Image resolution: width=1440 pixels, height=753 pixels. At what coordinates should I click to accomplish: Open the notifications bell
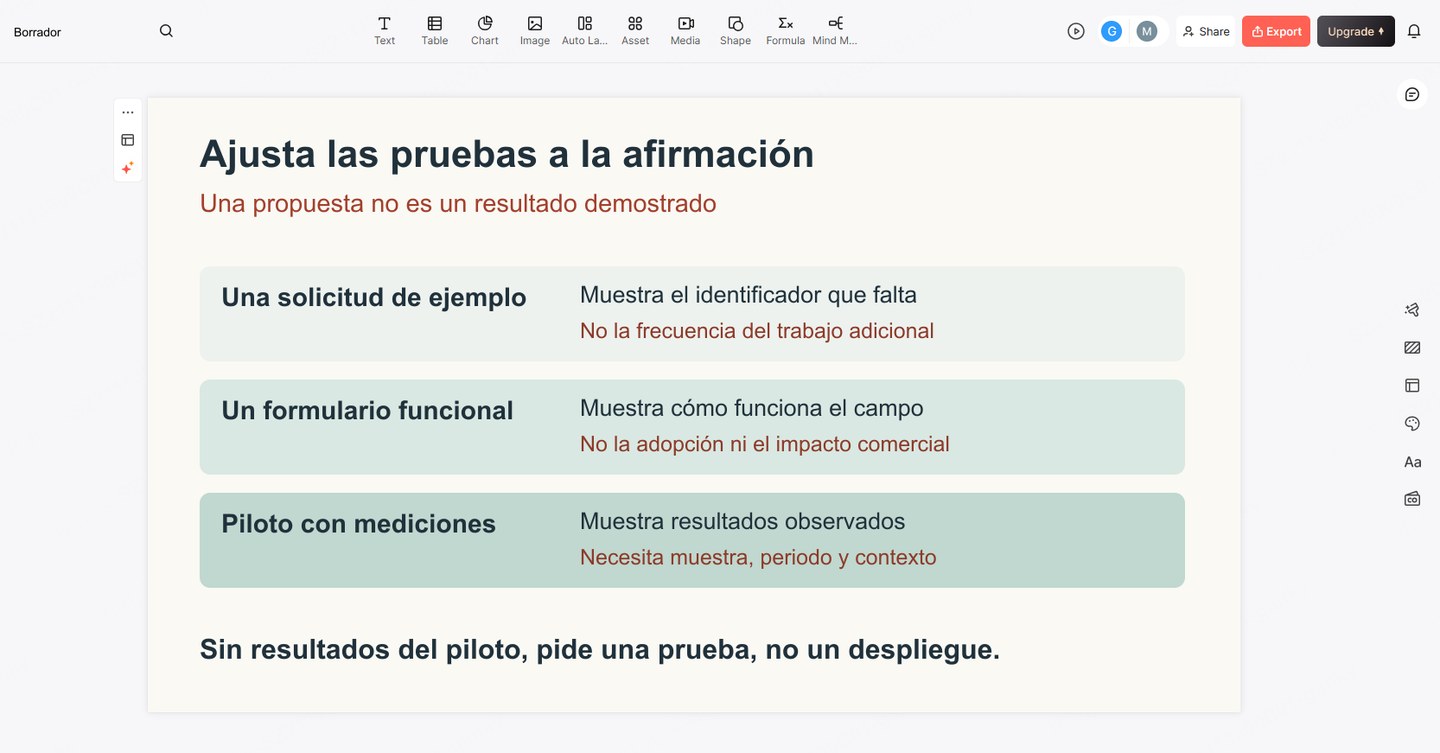pos(1414,31)
